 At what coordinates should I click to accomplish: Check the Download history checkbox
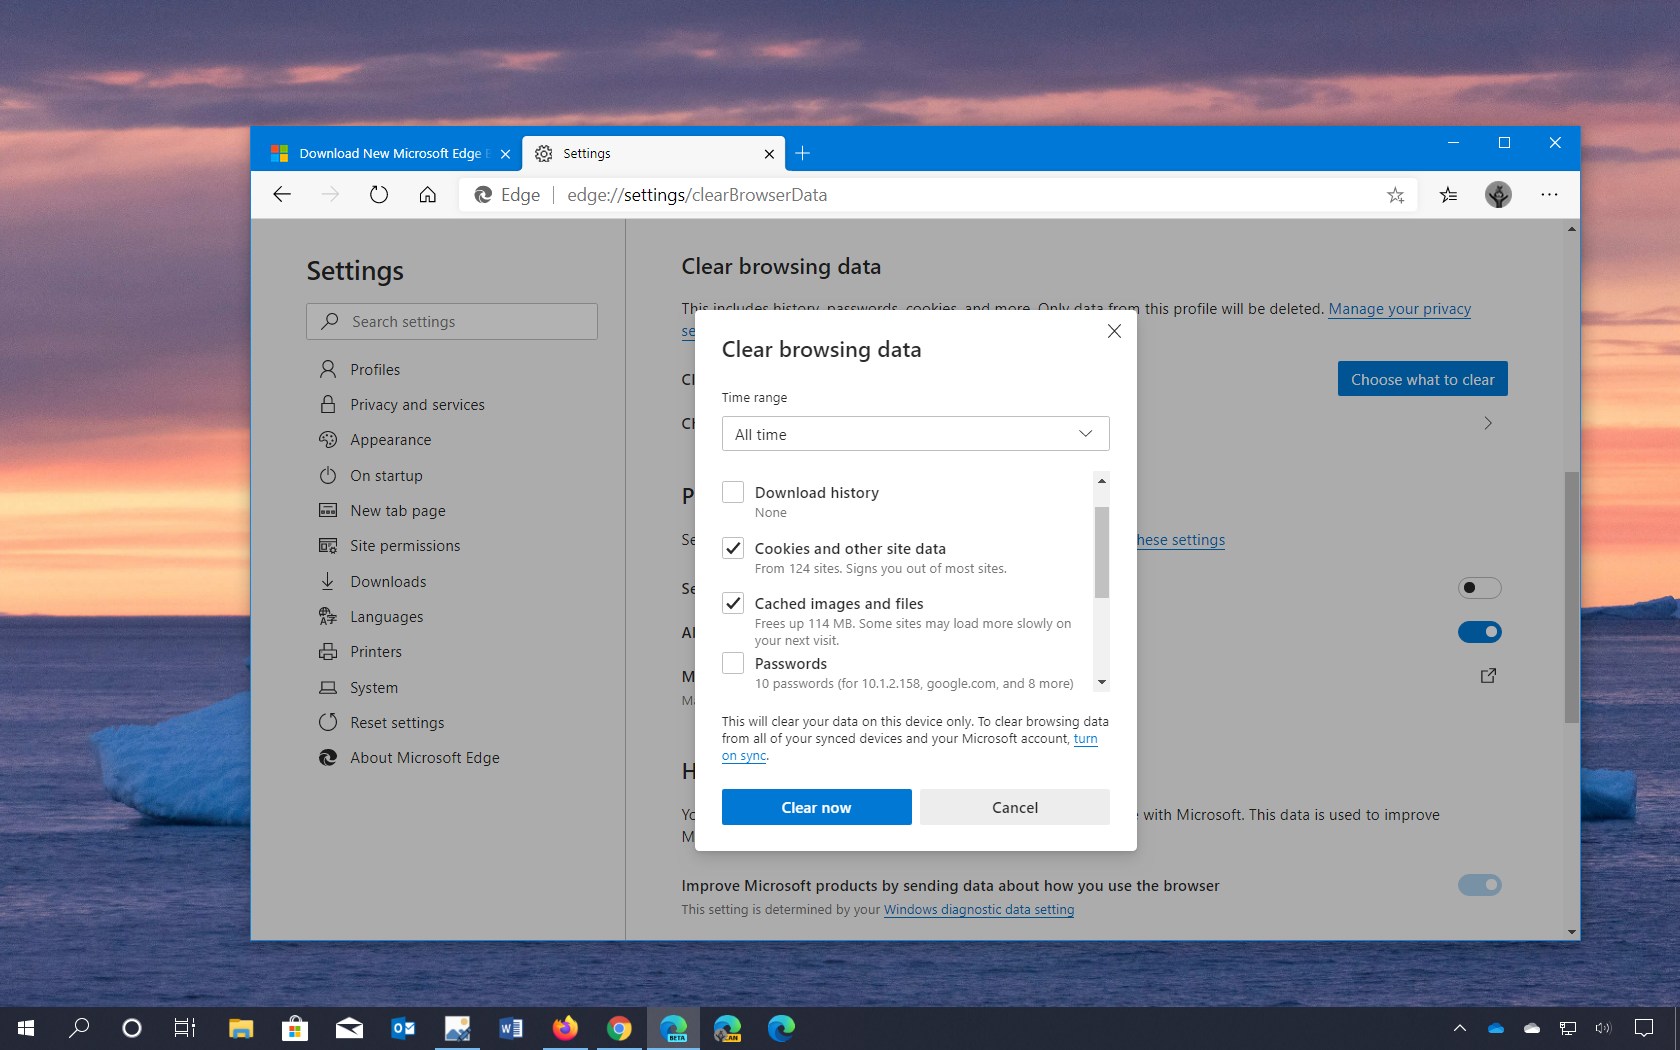tap(732, 492)
